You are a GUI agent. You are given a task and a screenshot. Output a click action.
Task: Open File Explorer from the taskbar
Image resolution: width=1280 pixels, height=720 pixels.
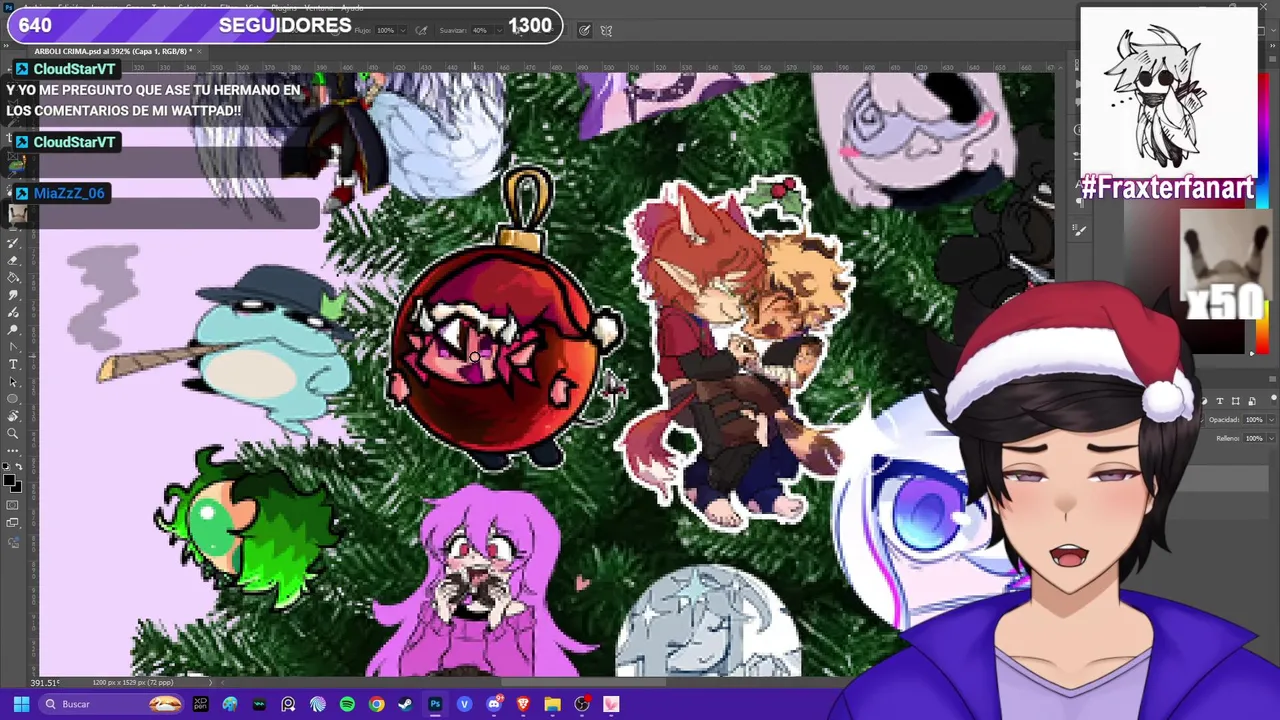552,704
